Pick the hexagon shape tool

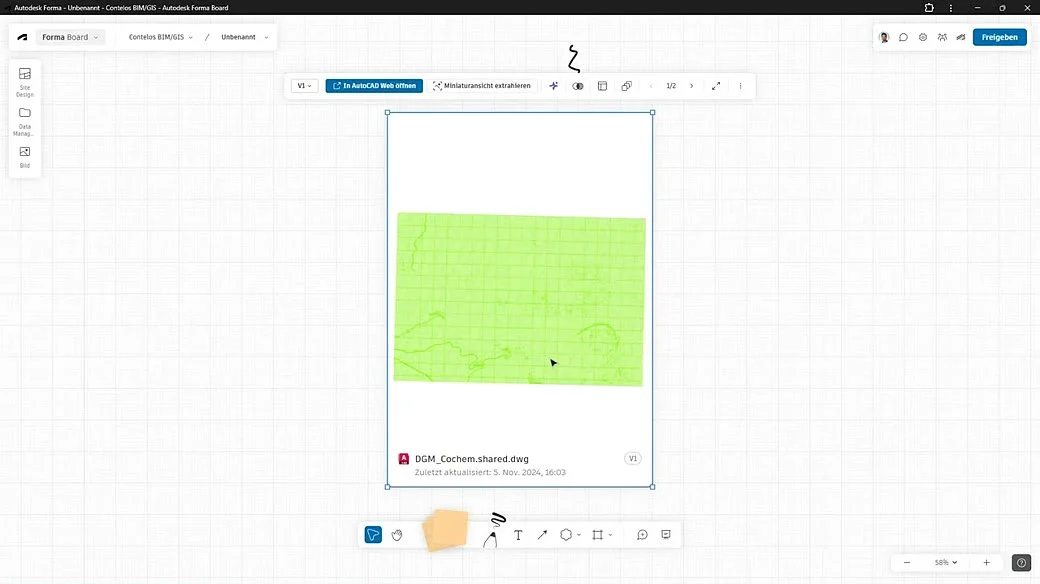tap(566, 535)
